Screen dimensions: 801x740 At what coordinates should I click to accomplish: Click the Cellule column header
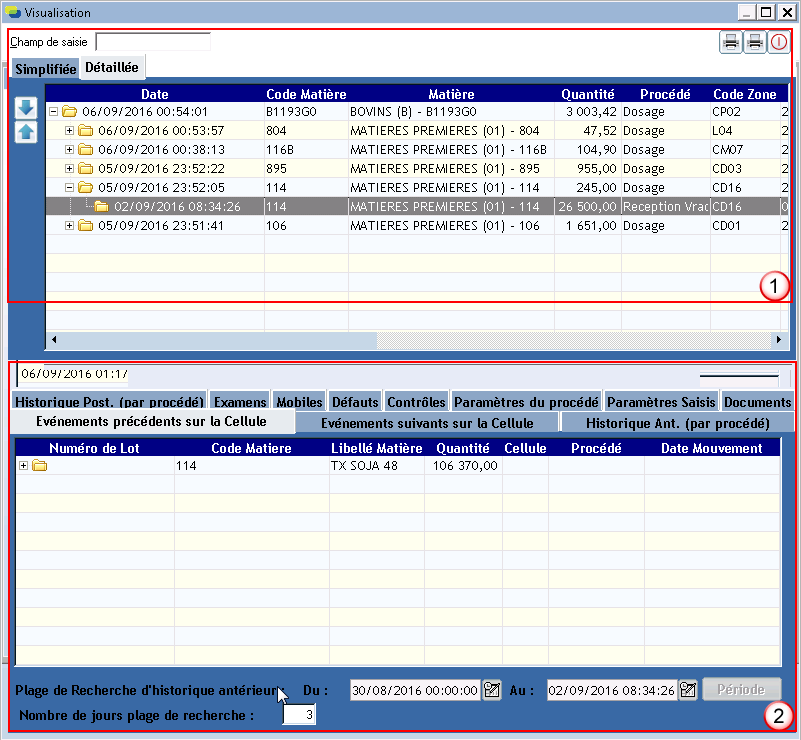525,448
